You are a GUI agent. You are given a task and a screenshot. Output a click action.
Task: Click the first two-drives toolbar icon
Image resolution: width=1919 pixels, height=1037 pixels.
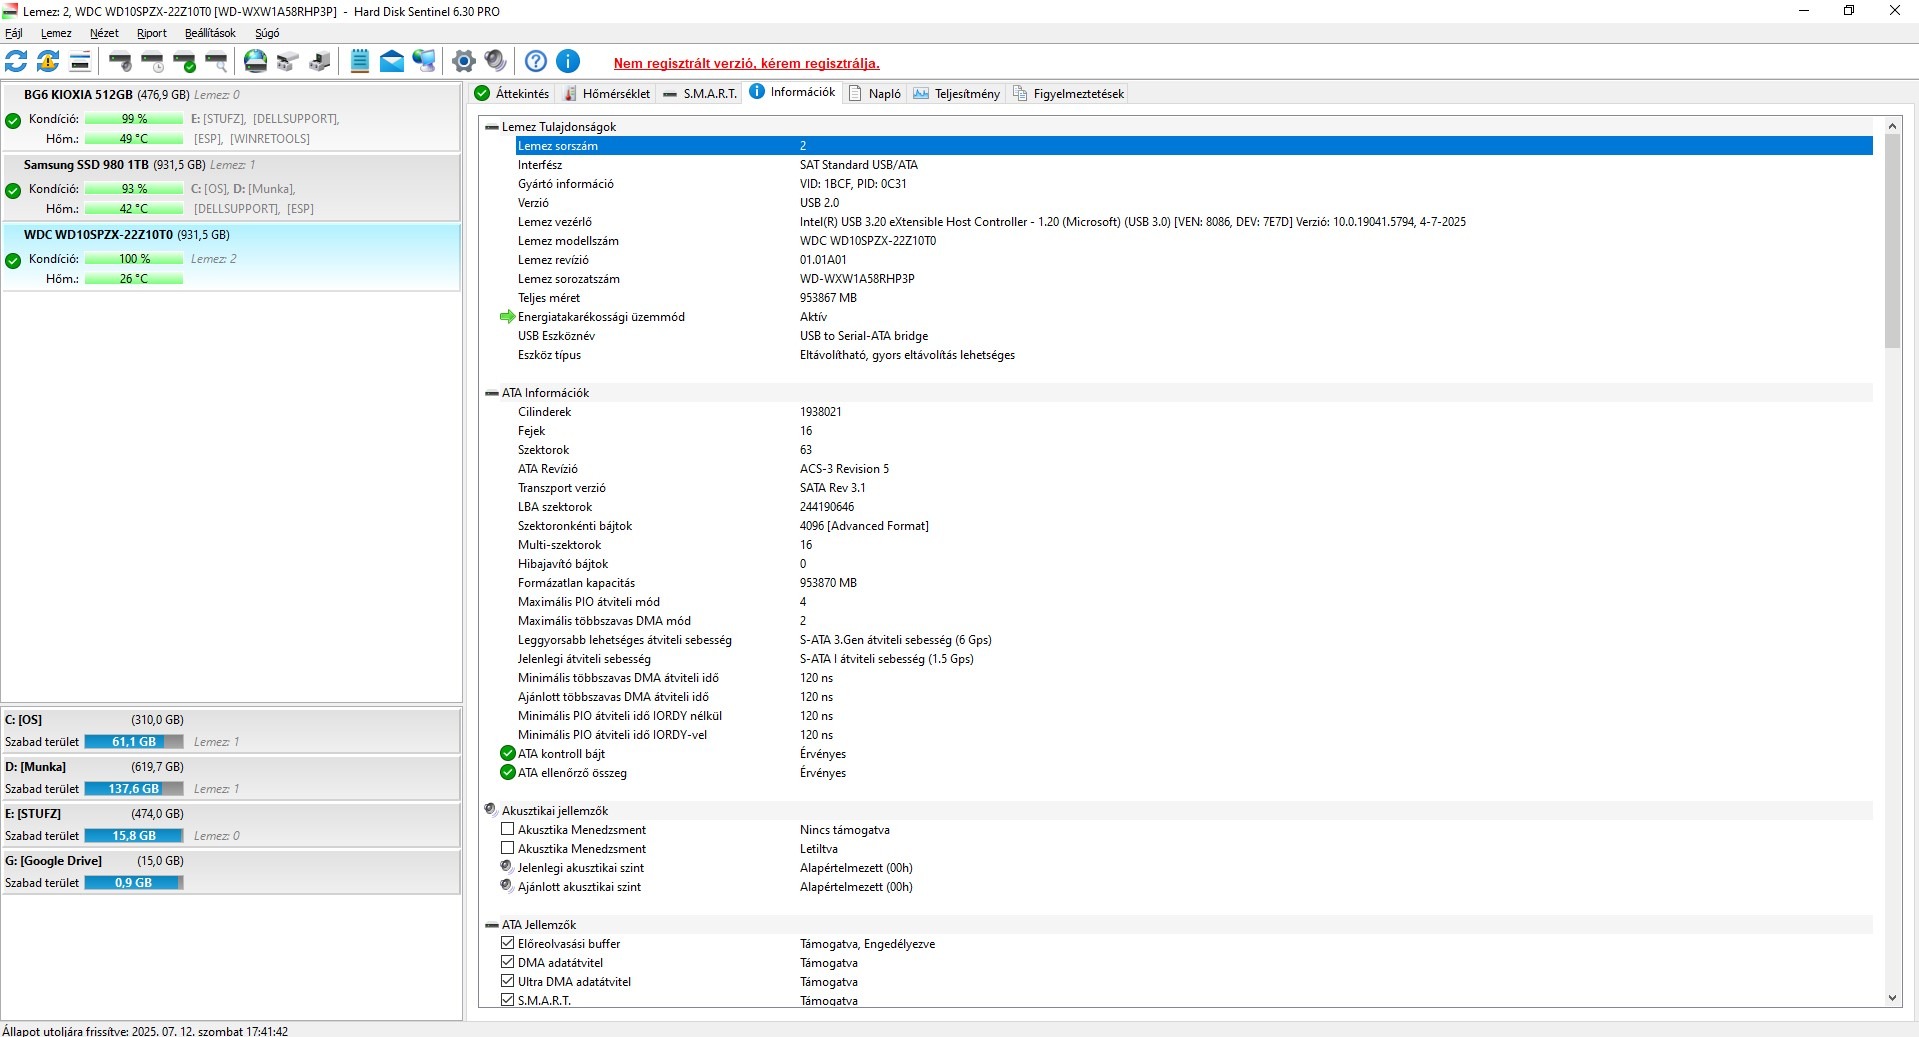[x=288, y=61]
